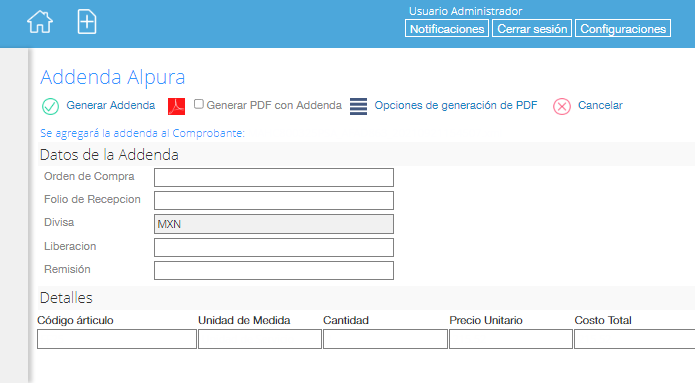Viewport: 695px width, 383px height.
Task: Focus the Liberacion text box
Action: (274, 247)
